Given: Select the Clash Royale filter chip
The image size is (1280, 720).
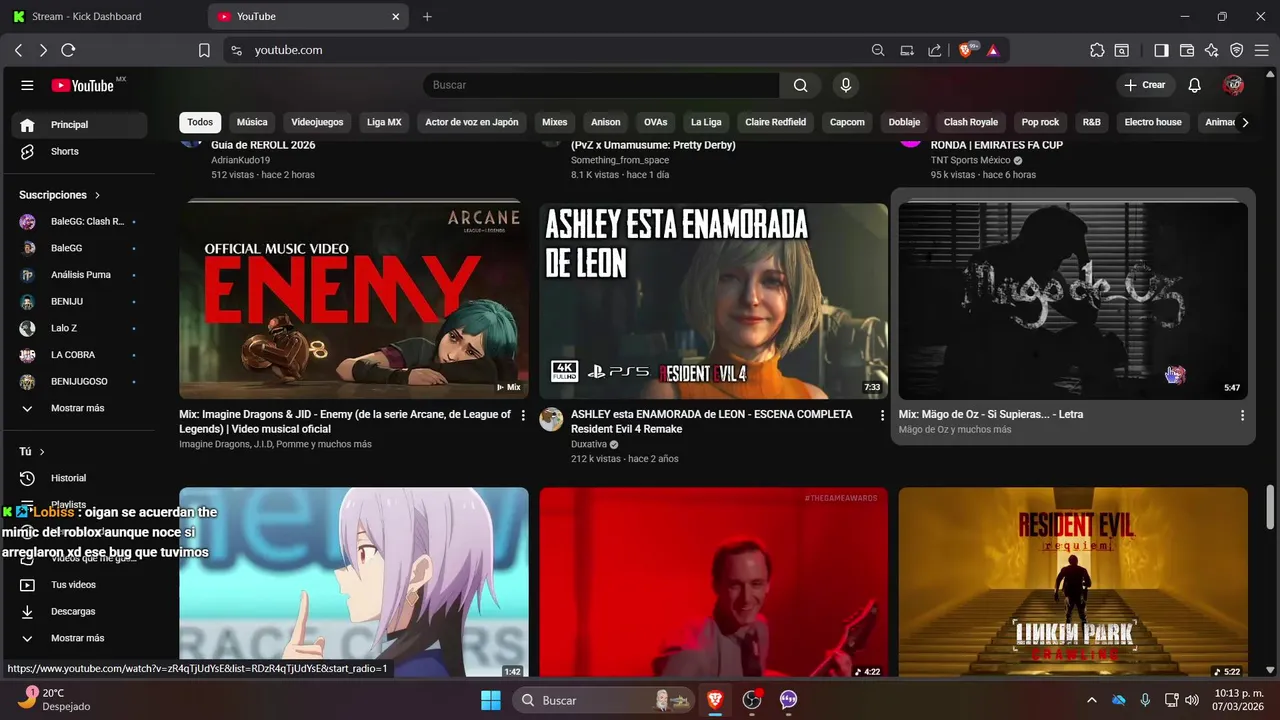Looking at the screenshot, I should (971, 122).
